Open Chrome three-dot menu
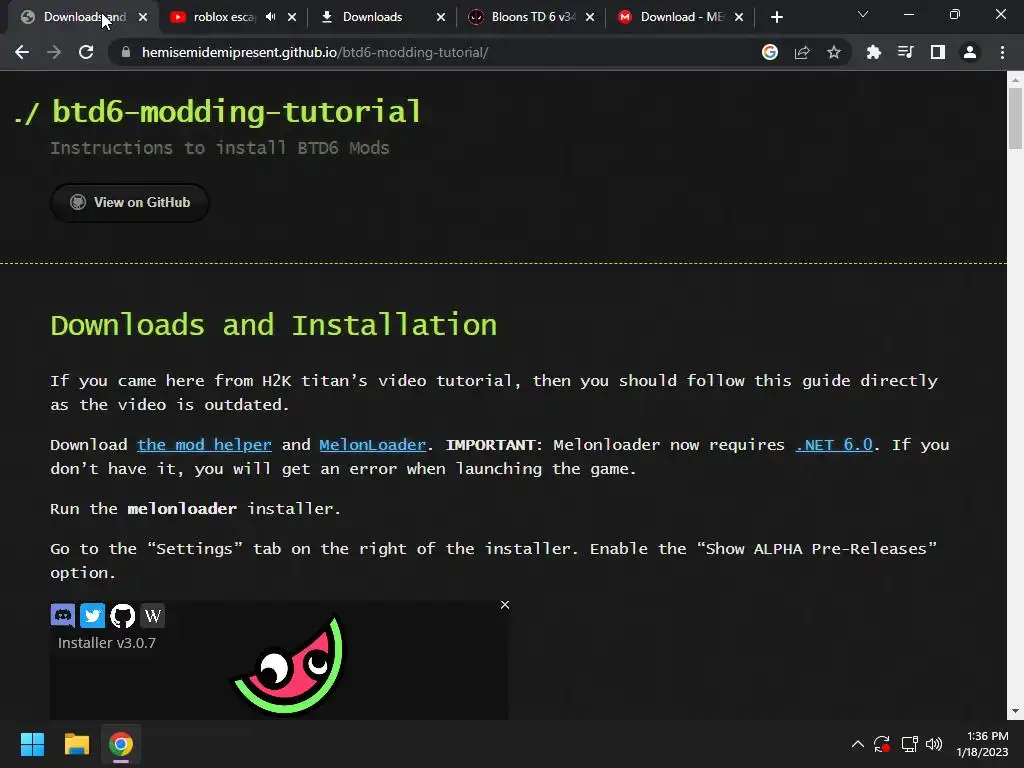Image resolution: width=1024 pixels, height=768 pixels. (x=1002, y=52)
